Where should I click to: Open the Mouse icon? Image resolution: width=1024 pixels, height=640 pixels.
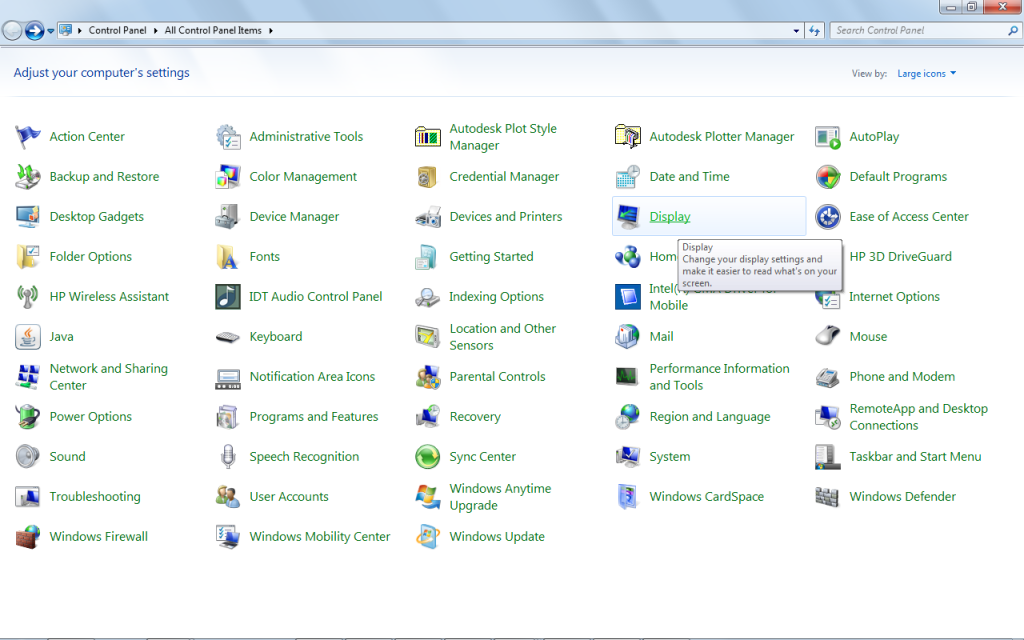coord(827,336)
